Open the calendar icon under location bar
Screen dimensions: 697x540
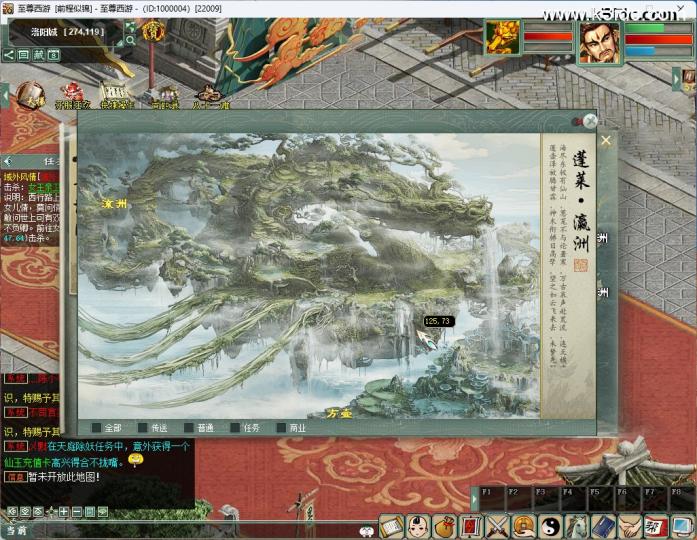[53, 55]
